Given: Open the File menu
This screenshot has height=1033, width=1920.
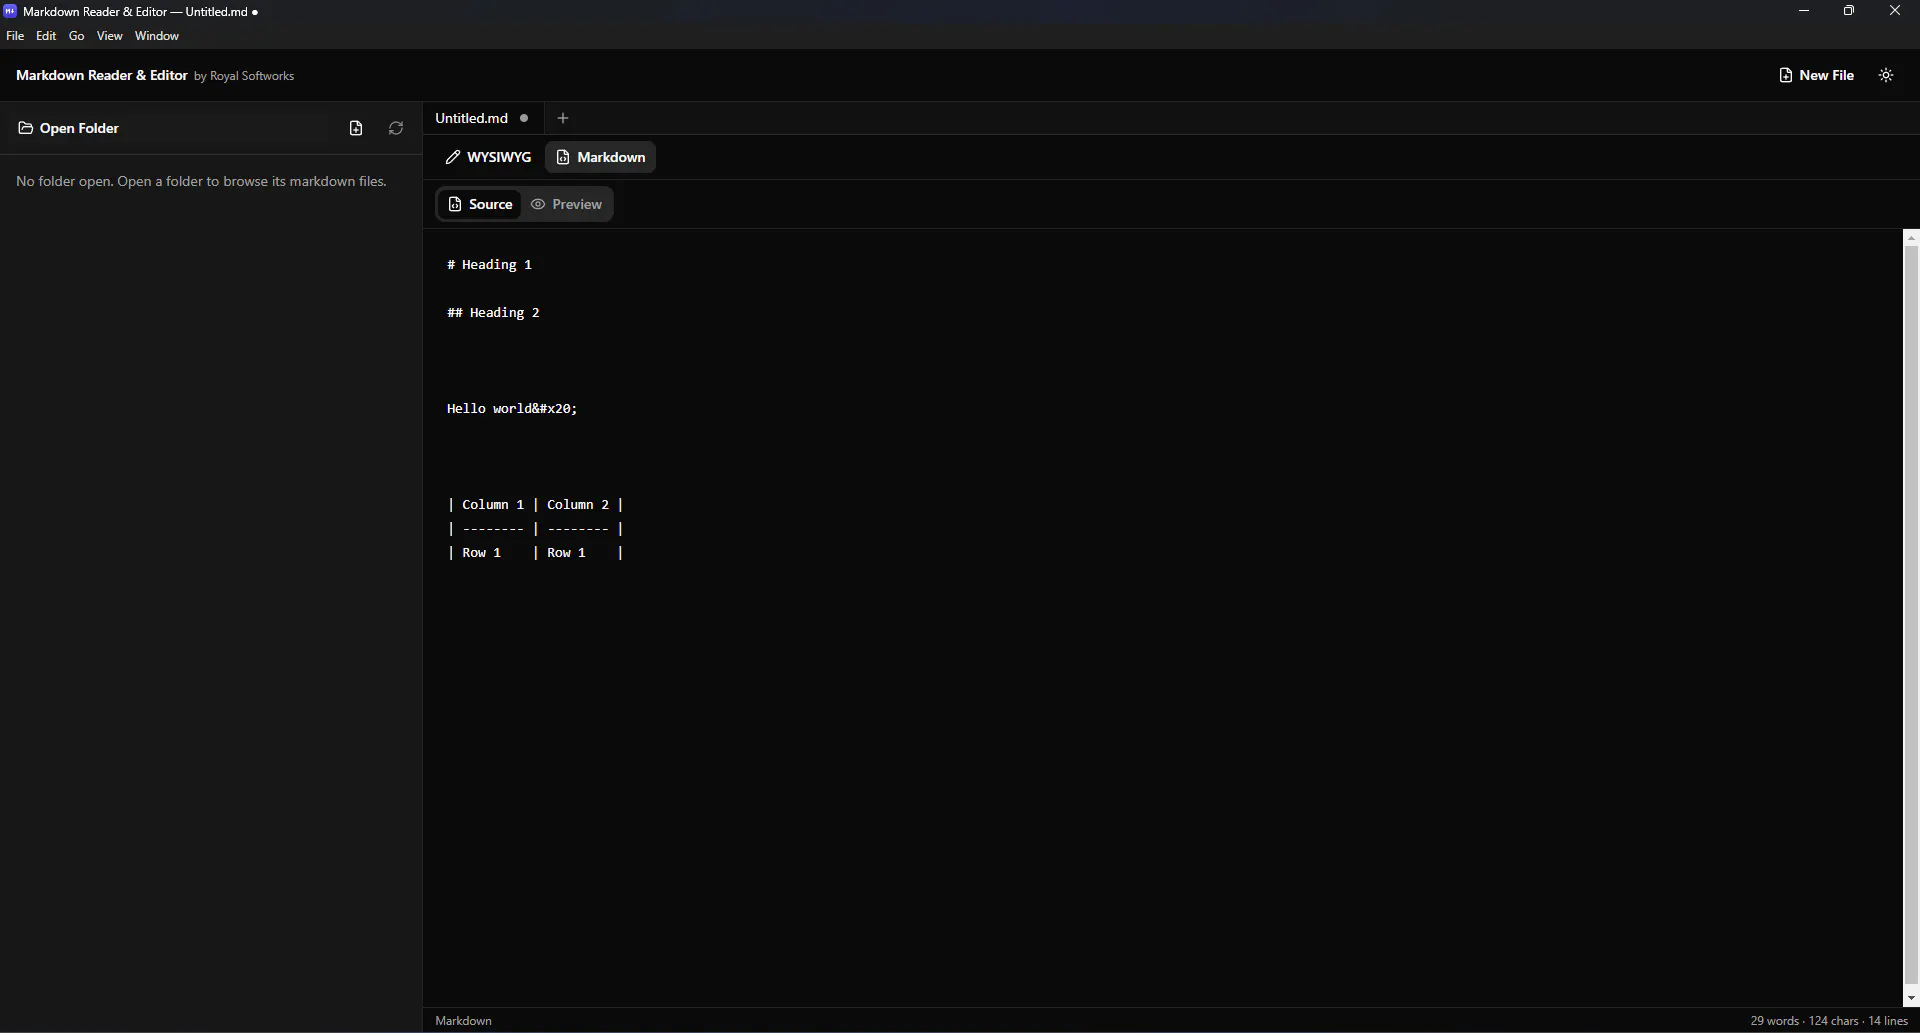Looking at the screenshot, I should [15, 36].
